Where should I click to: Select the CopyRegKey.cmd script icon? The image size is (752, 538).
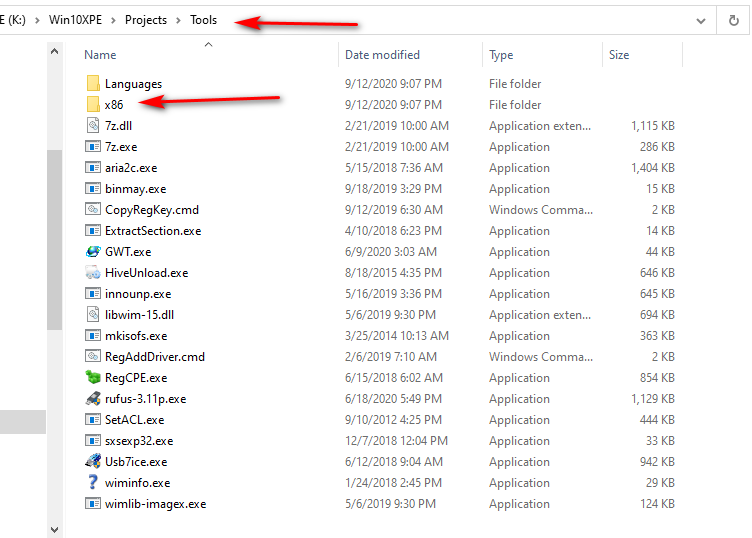(x=93, y=210)
